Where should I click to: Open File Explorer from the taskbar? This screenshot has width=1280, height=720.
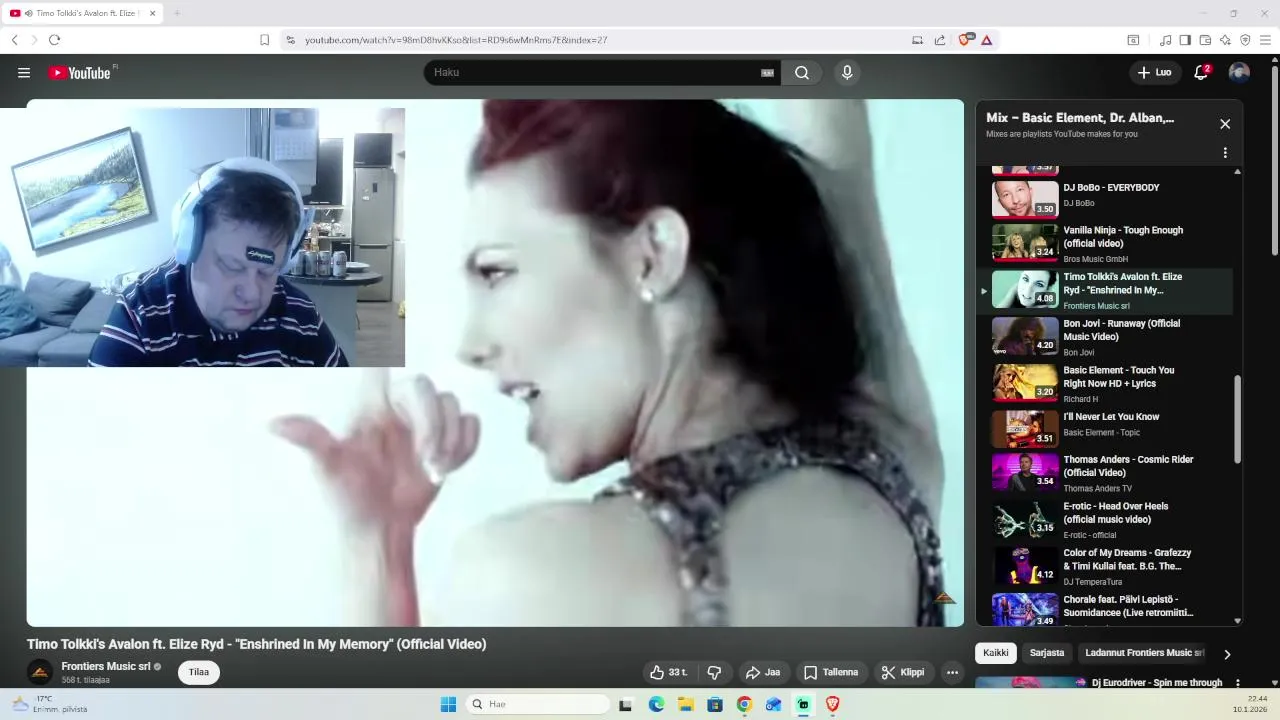(685, 704)
